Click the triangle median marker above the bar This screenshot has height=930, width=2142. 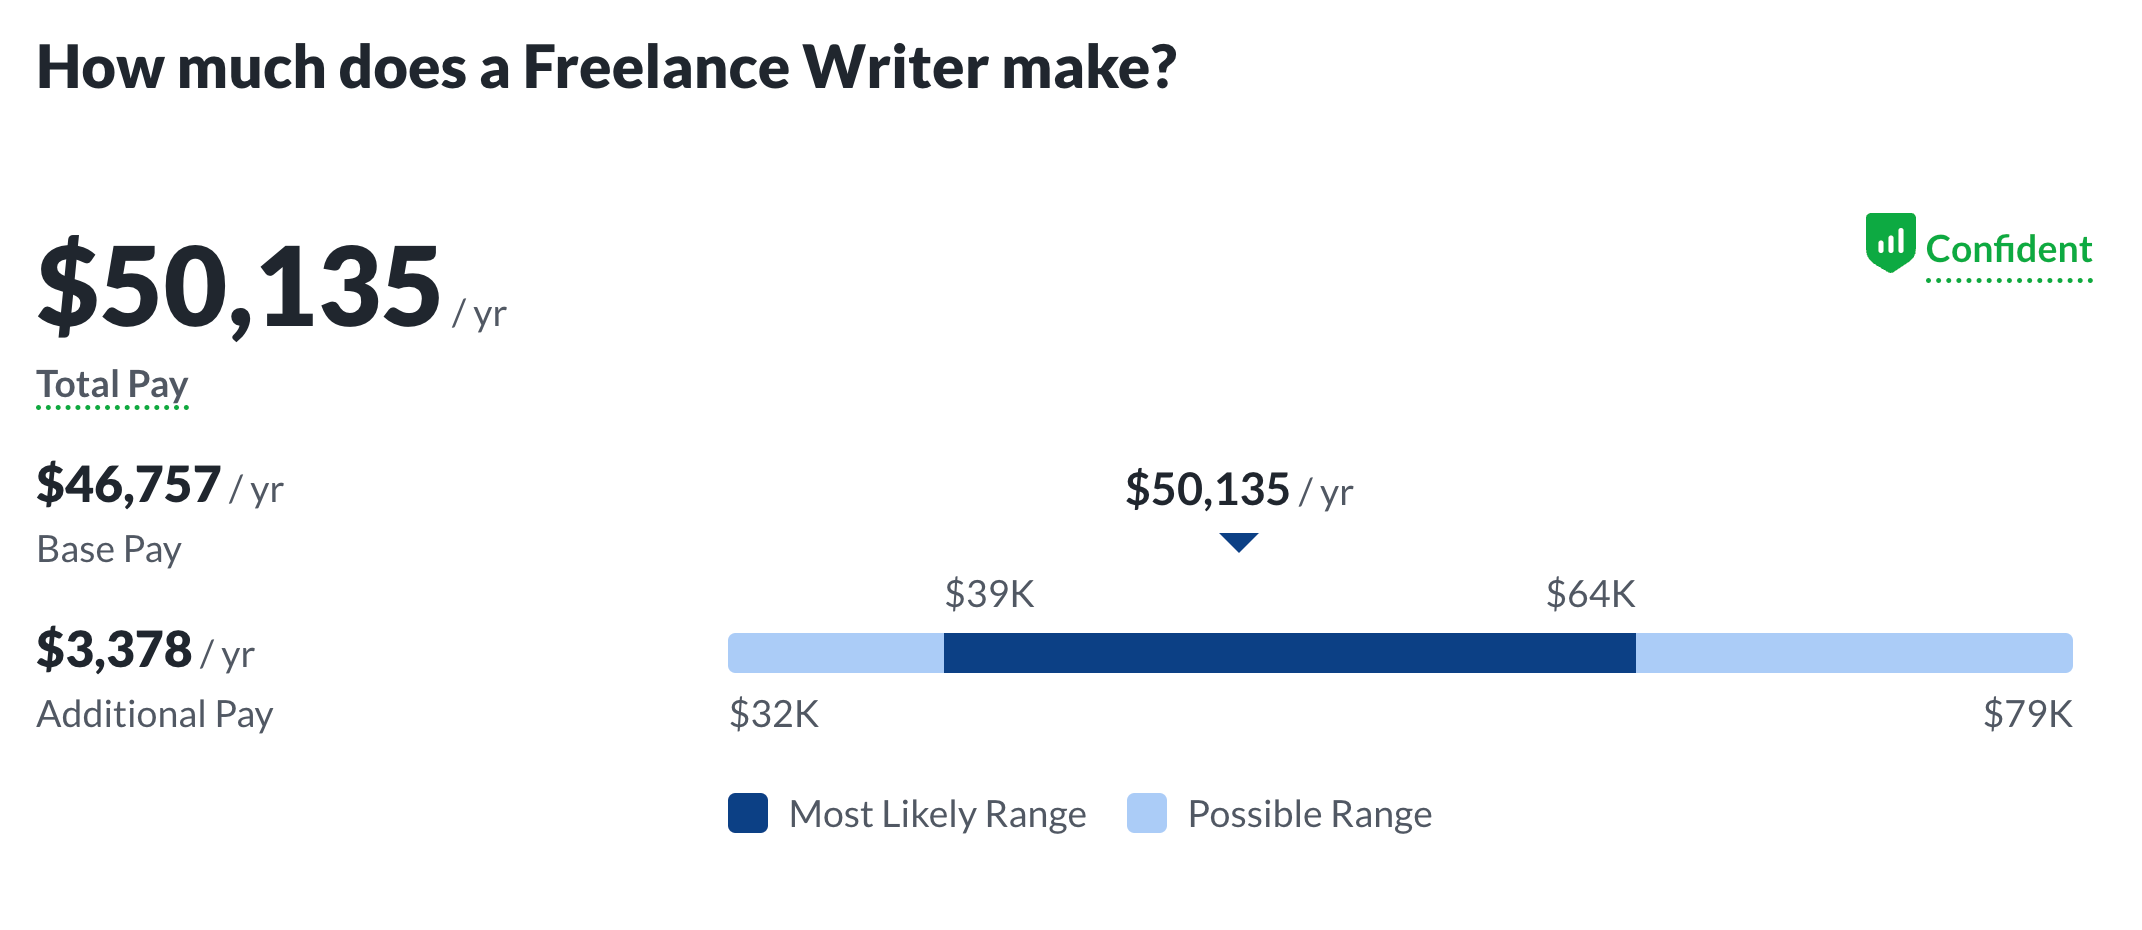click(1238, 543)
